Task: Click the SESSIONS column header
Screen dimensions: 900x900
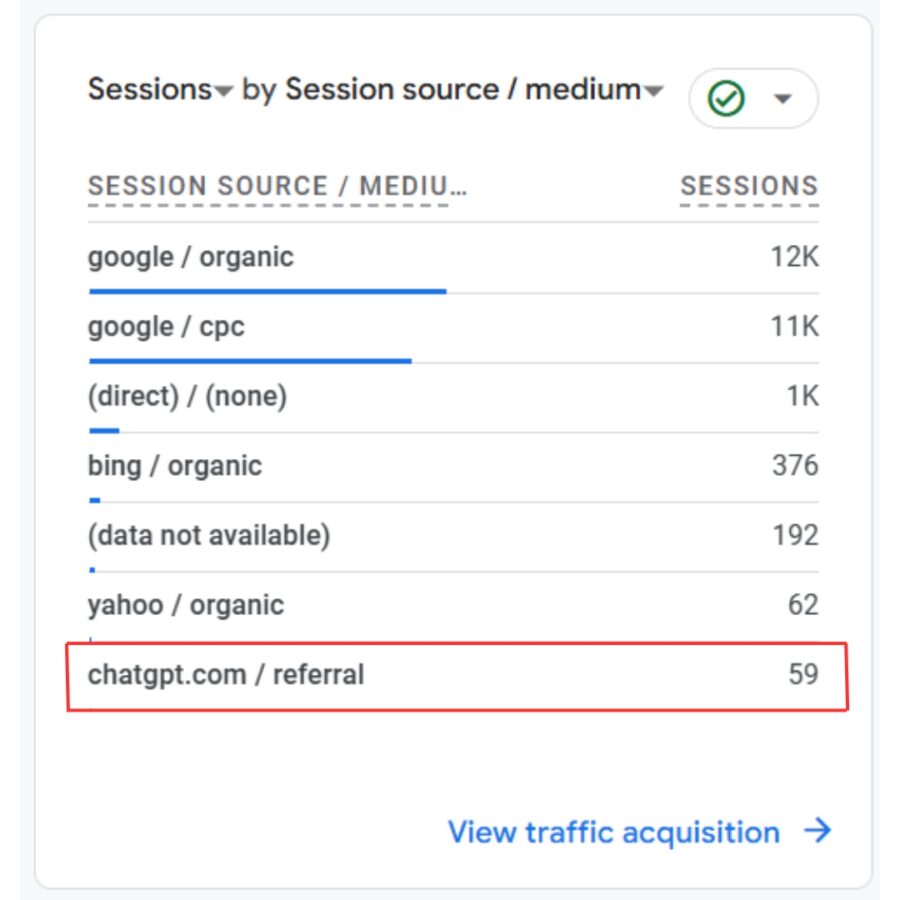Action: (x=749, y=185)
